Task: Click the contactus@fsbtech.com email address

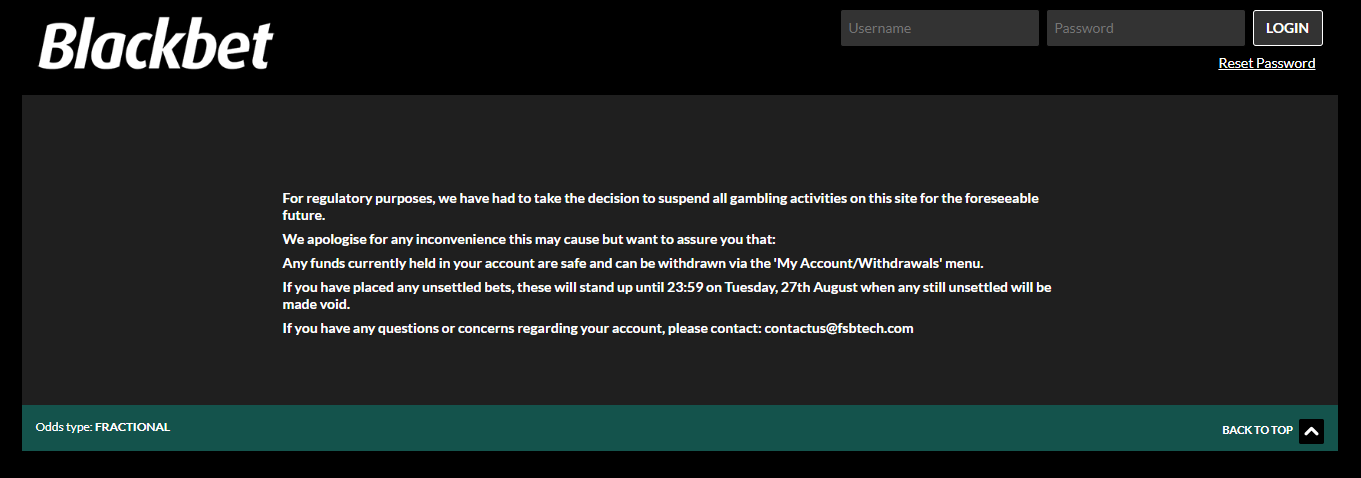Action: (x=839, y=328)
